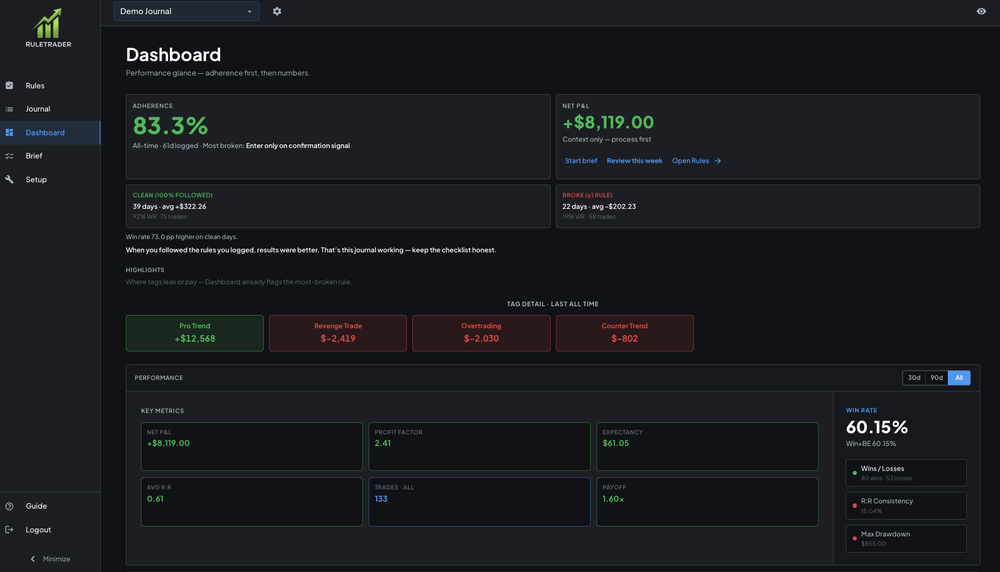Open journal settings gear icon
This screenshot has height=572, width=1000.
point(277,11)
